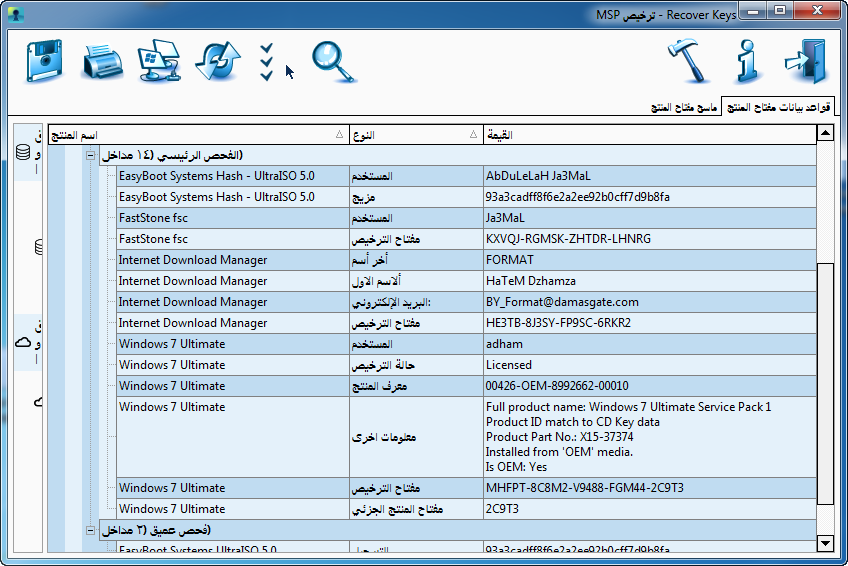The width and height of the screenshot is (848, 566).
Task: Select partial key value 2C9T3
Action: (x=650, y=509)
